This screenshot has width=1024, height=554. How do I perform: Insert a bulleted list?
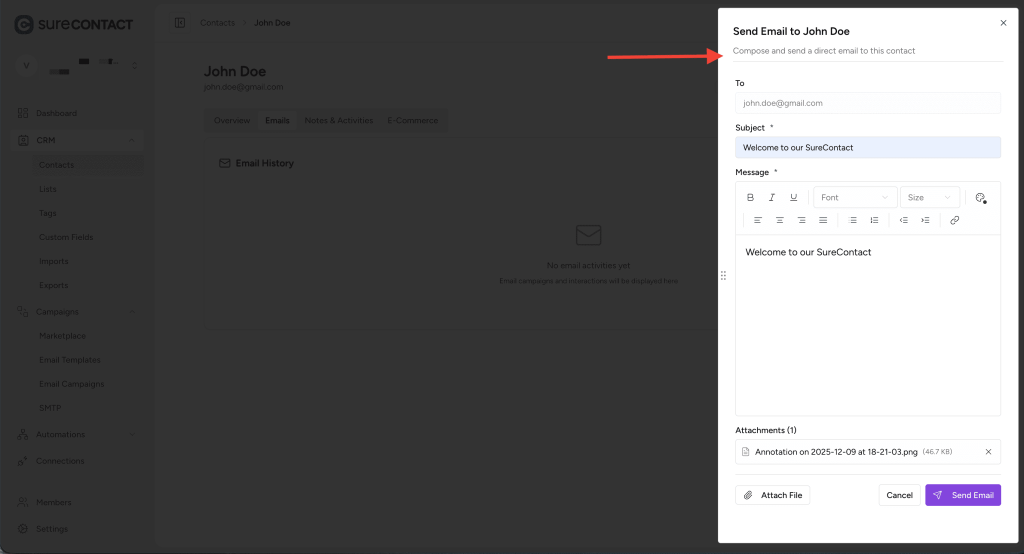pos(852,220)
